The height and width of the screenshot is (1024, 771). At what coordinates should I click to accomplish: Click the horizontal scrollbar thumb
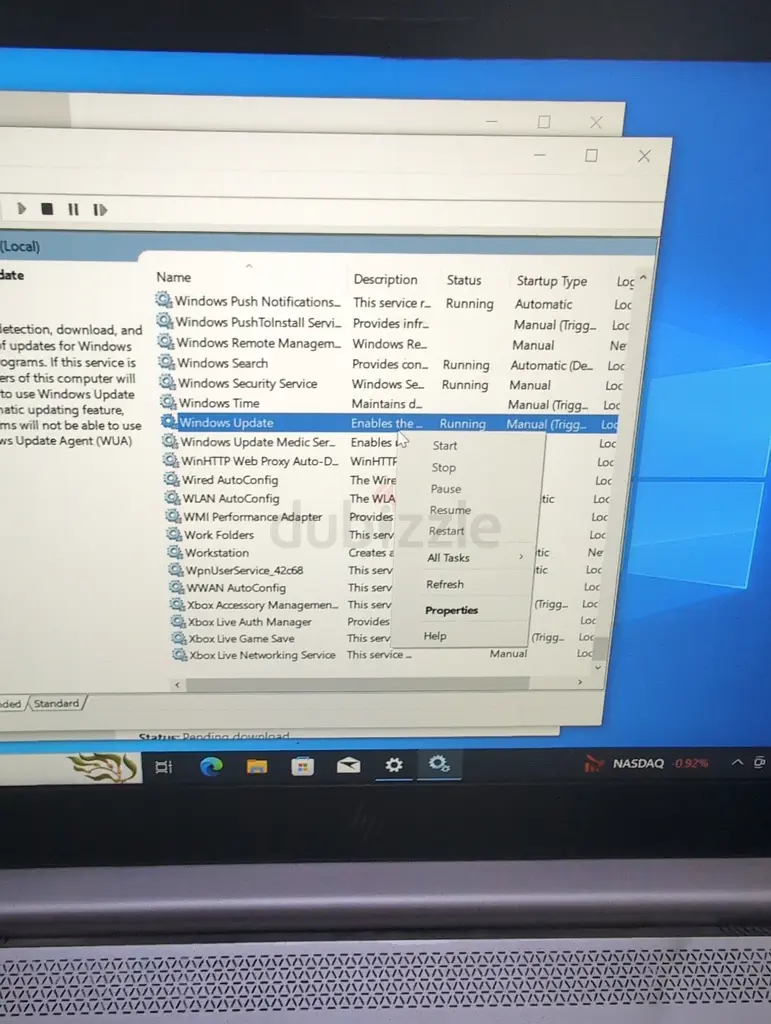pyautogui.click(x=357, y=683)
